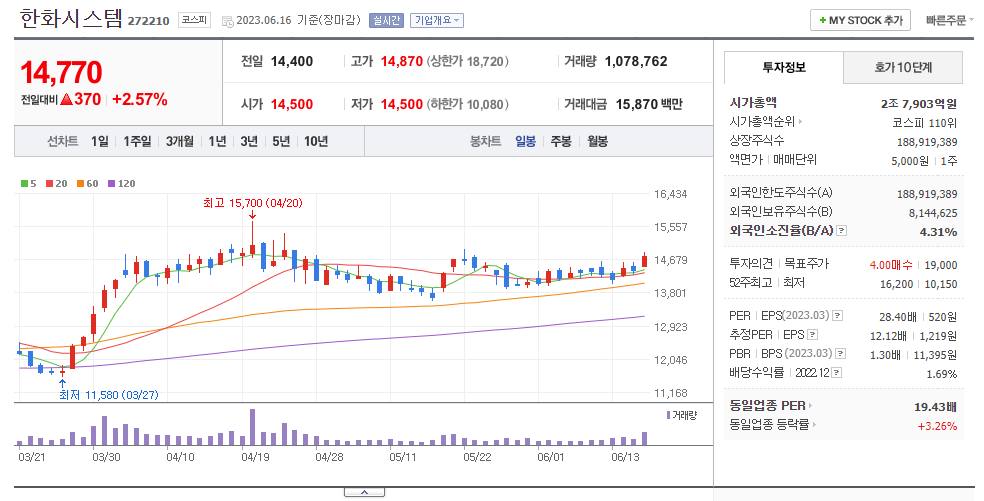Click the 고가 value 14,870

pos(402,62)
